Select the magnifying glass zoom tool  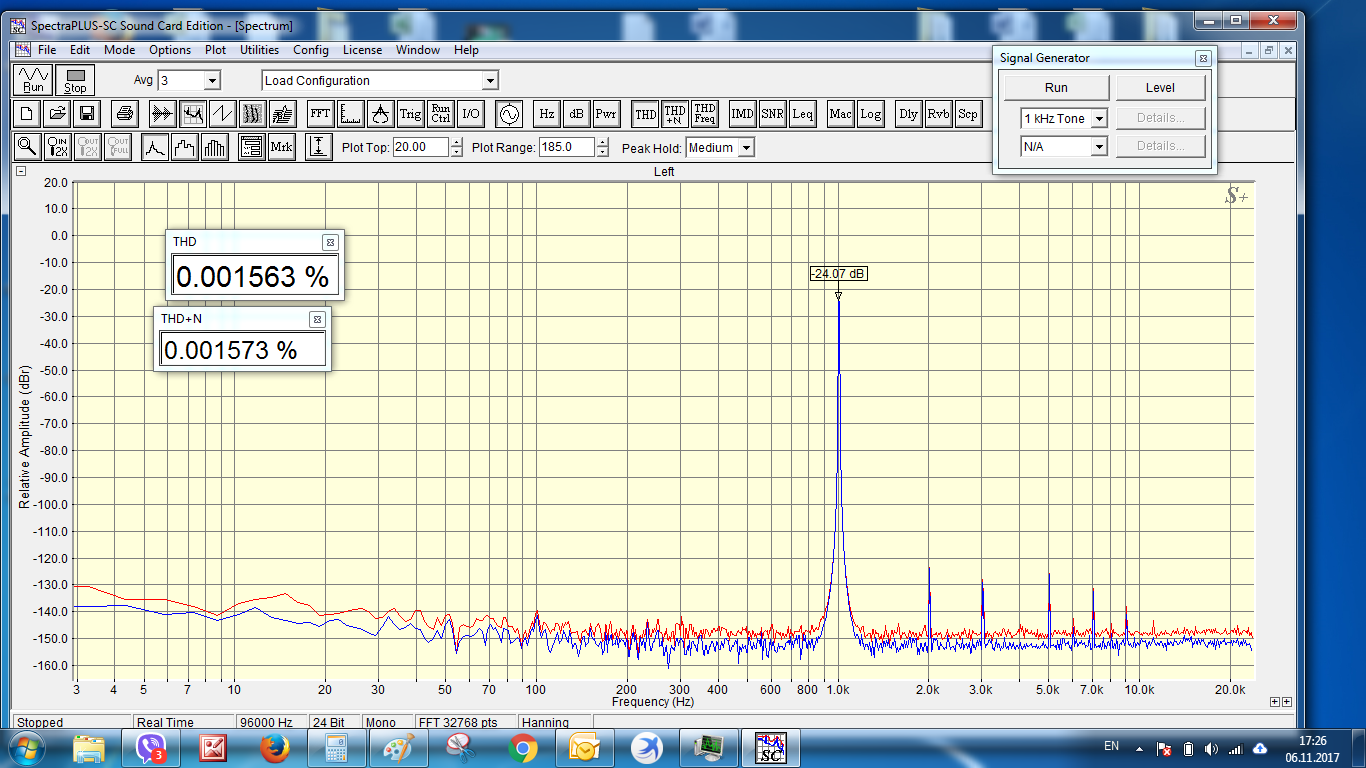(27, 147)
